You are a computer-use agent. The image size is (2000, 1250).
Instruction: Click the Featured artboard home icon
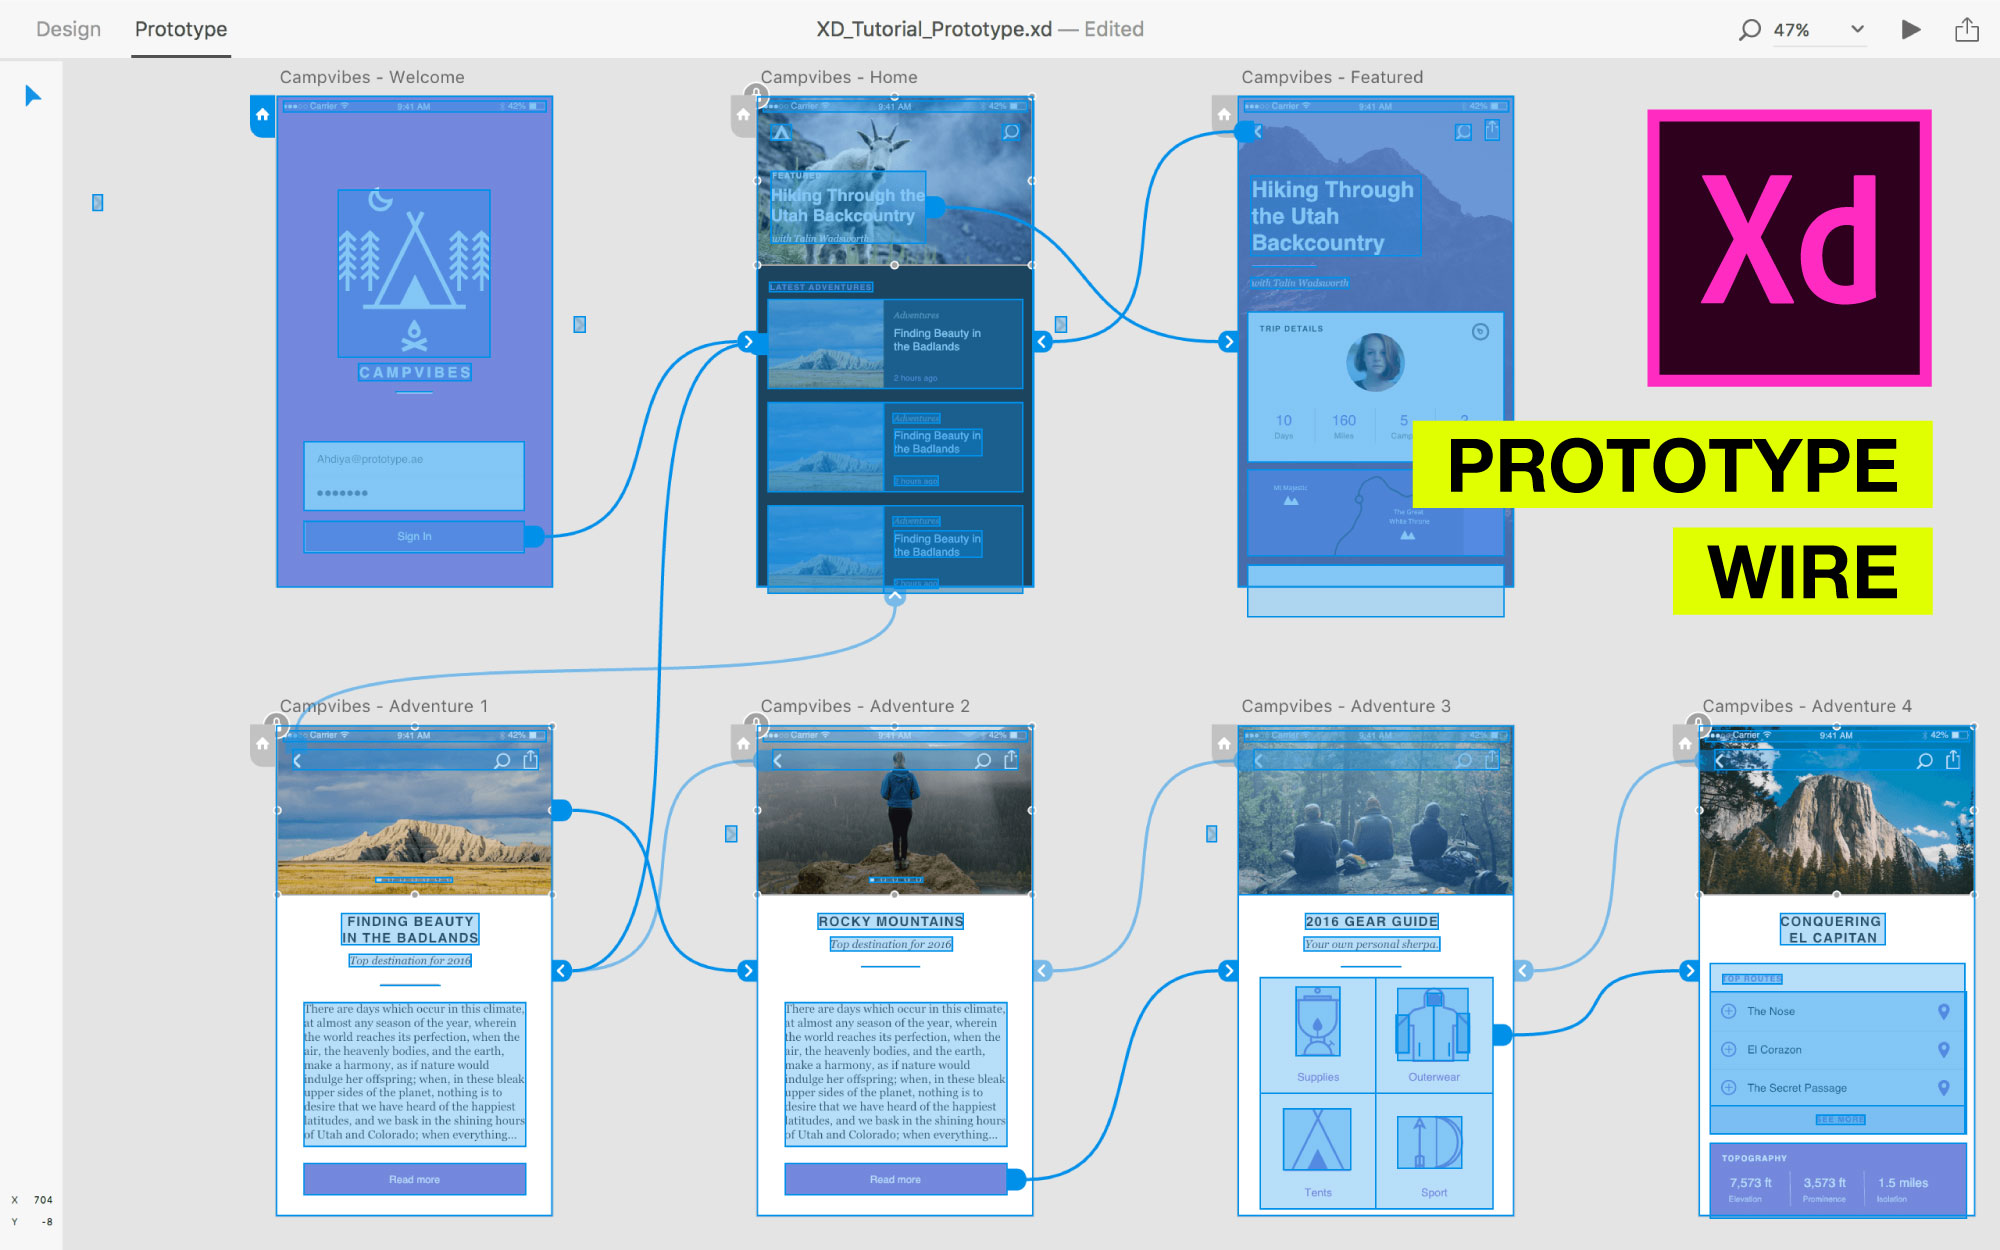[x=1224, y=115]
